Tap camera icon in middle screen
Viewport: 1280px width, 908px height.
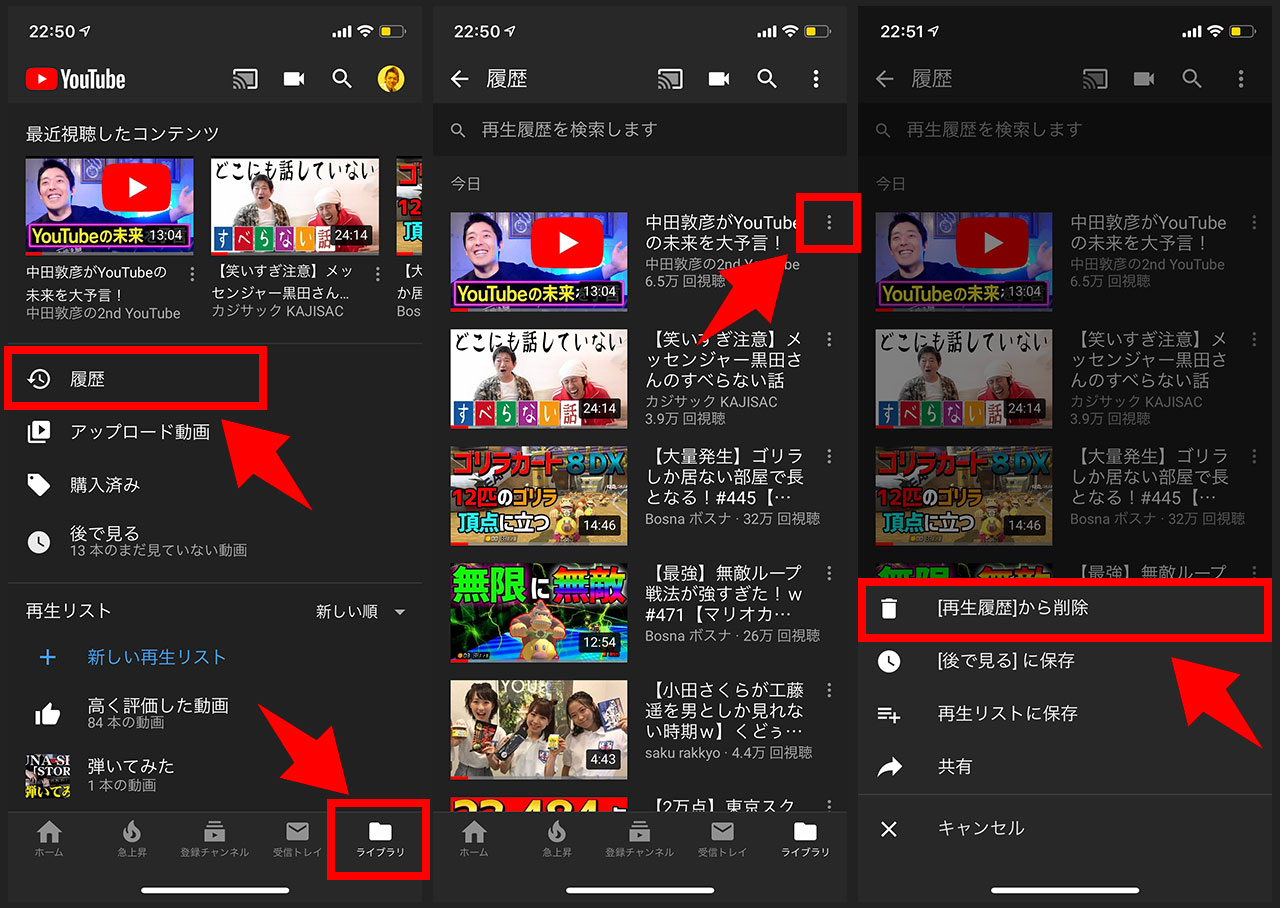click(x=718, y=79)
